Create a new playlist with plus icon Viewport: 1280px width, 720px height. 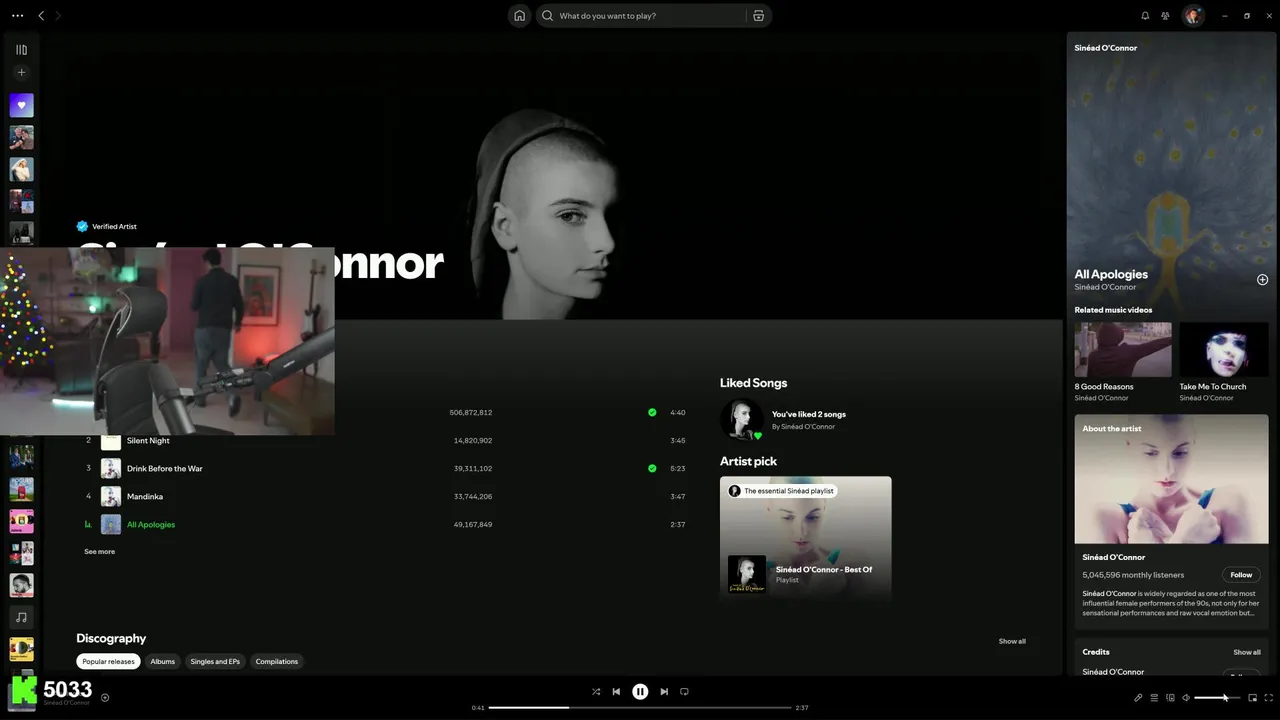coord(21,72)
